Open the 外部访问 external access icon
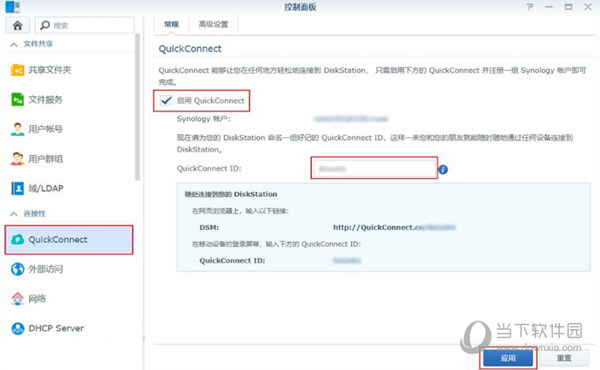Screen dimensions: 600x370 coord(18,269)
